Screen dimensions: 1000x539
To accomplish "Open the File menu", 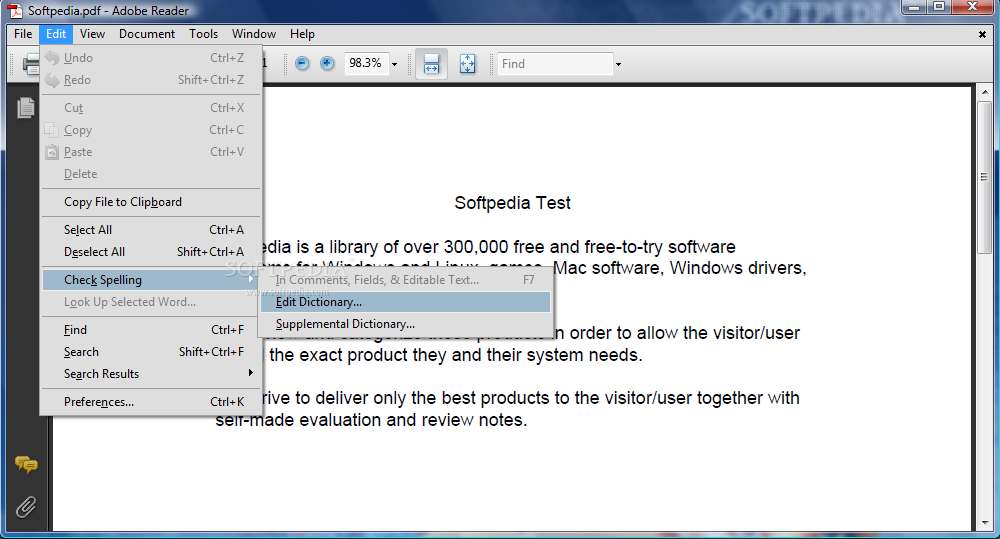I will (x=23, y=34).
